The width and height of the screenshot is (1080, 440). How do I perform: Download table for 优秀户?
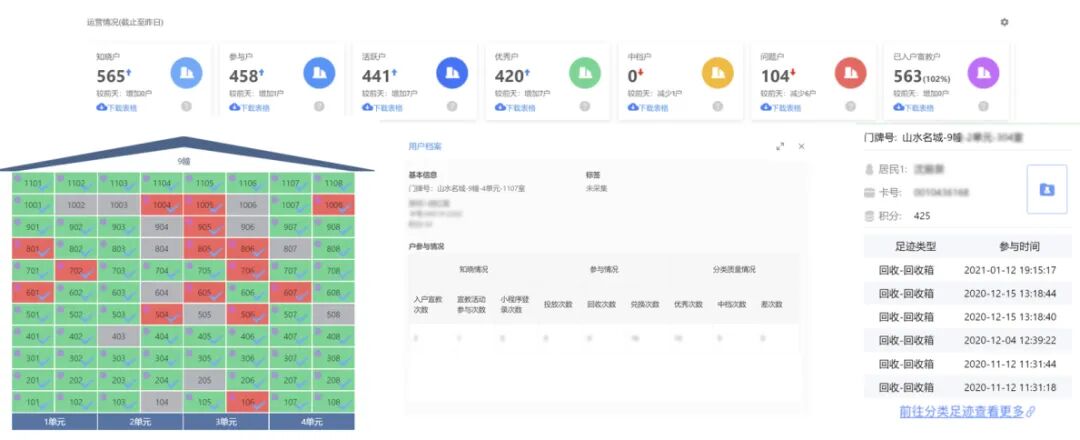tap(515, 107)
